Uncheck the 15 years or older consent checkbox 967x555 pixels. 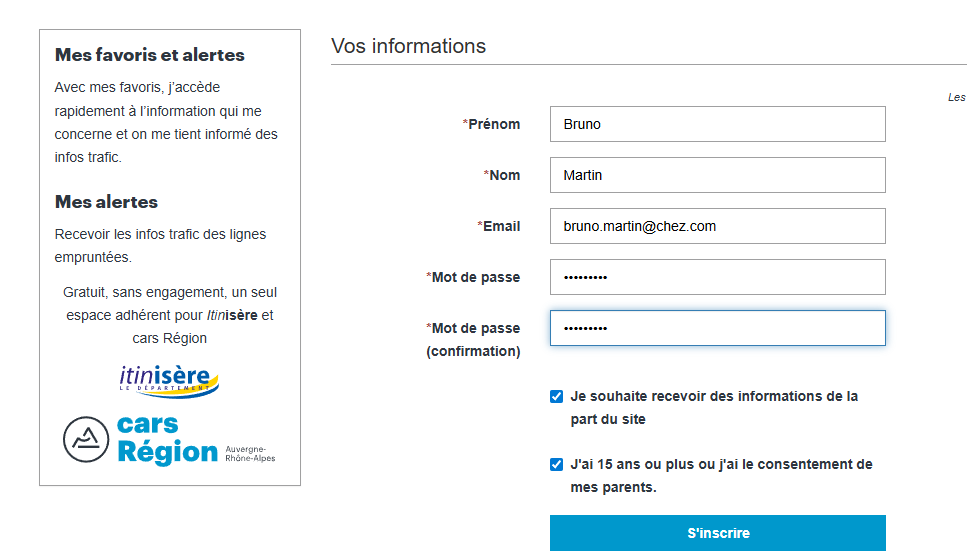(x=557, y=464)
